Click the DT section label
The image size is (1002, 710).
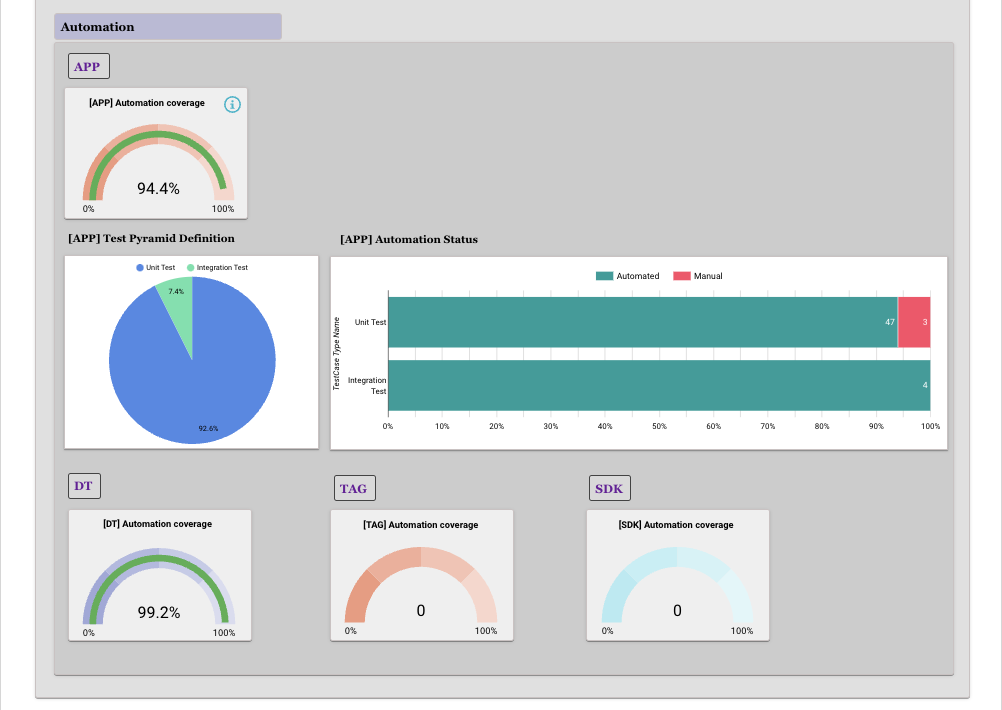[x=83, y=485]
